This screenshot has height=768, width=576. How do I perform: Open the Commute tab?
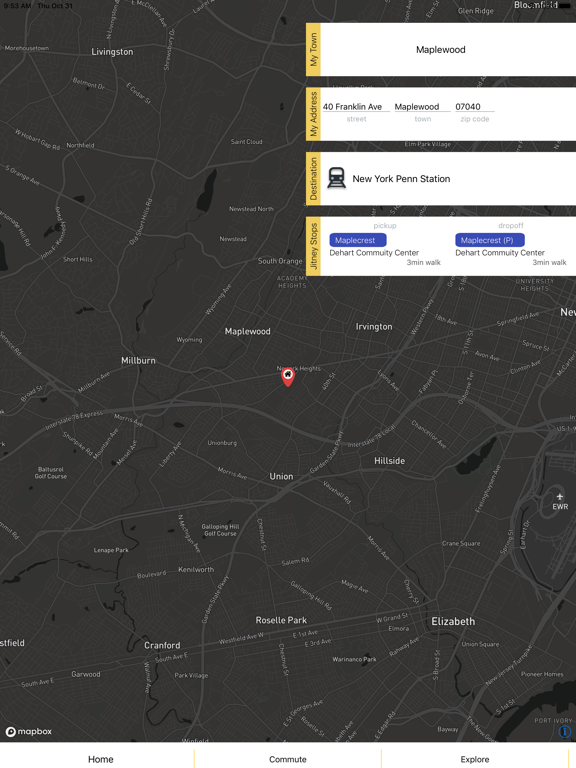tap(288, 759)
